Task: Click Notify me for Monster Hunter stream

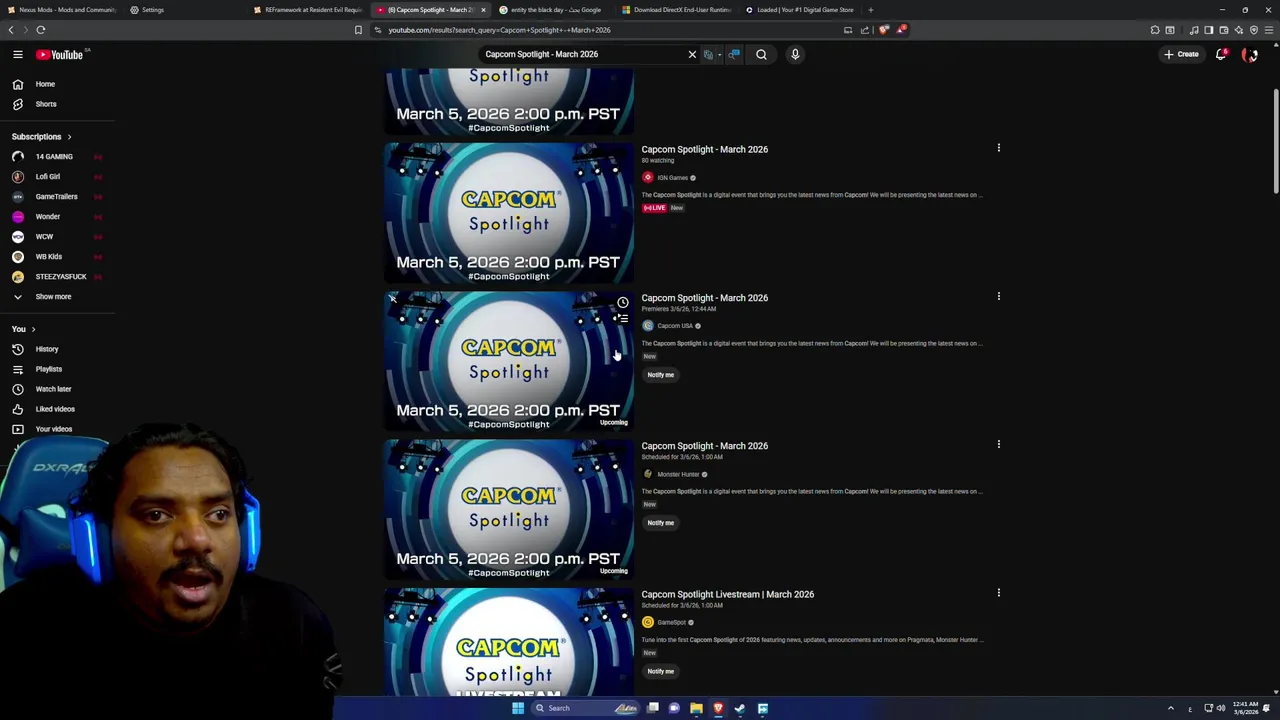Action: coord(660,523)
